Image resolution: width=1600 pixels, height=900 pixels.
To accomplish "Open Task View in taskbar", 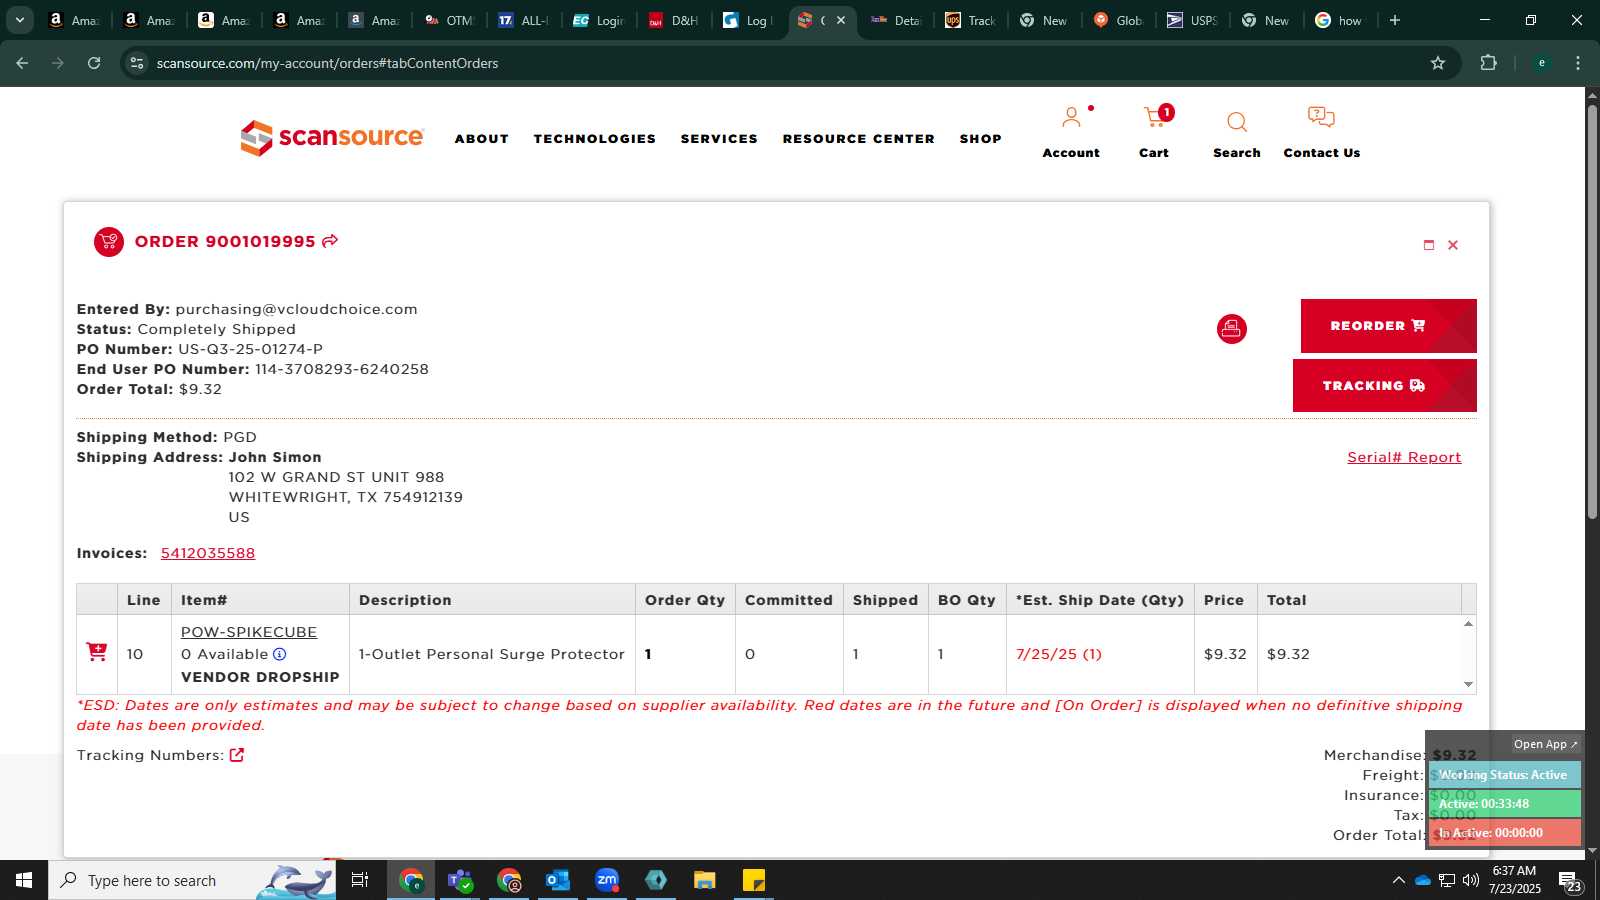I will 360,880.
